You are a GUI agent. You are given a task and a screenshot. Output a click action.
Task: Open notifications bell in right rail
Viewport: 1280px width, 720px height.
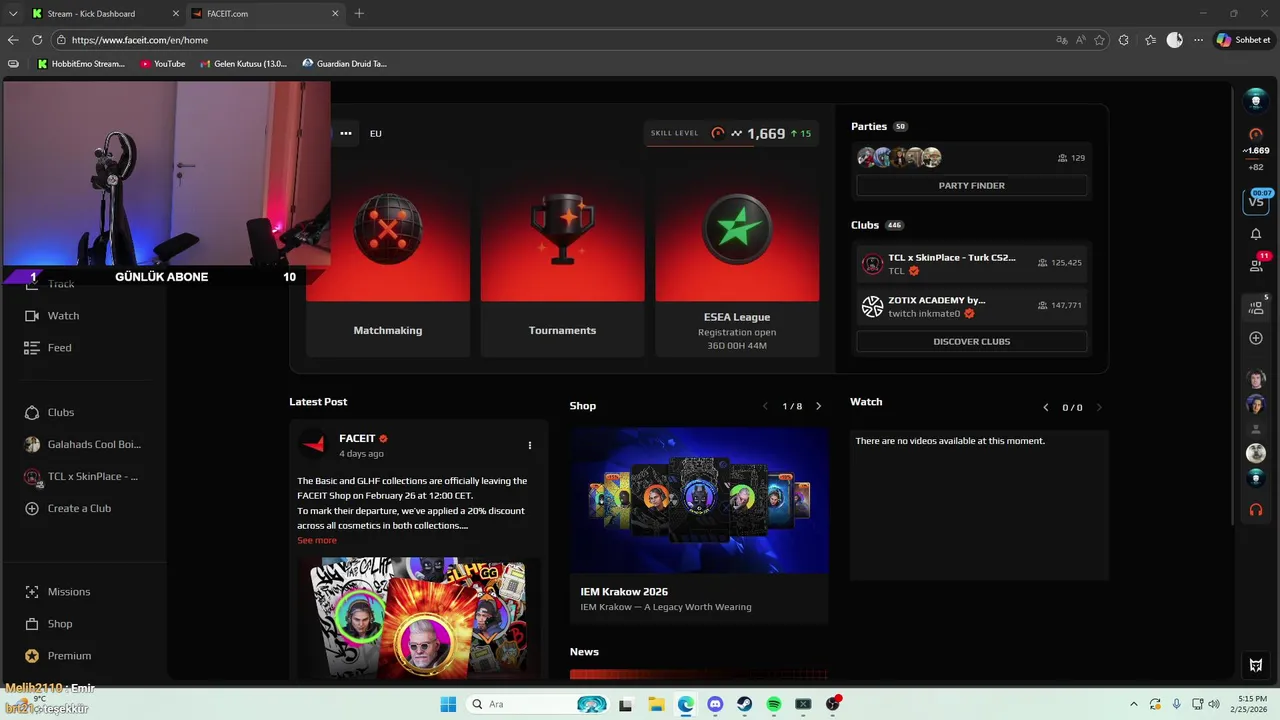(1256, 234)
